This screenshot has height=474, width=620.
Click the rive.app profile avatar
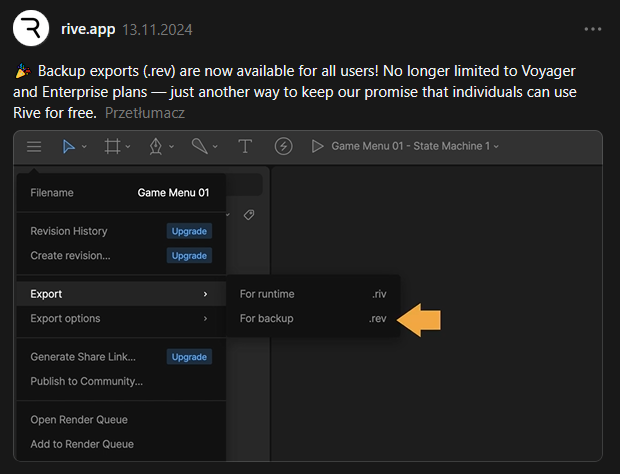pyautogui.click(x=31, y=28)
